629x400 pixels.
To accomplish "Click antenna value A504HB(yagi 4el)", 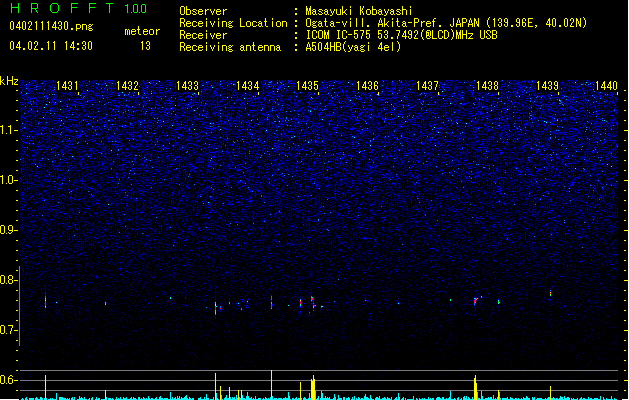I will [x=353, y=47].
